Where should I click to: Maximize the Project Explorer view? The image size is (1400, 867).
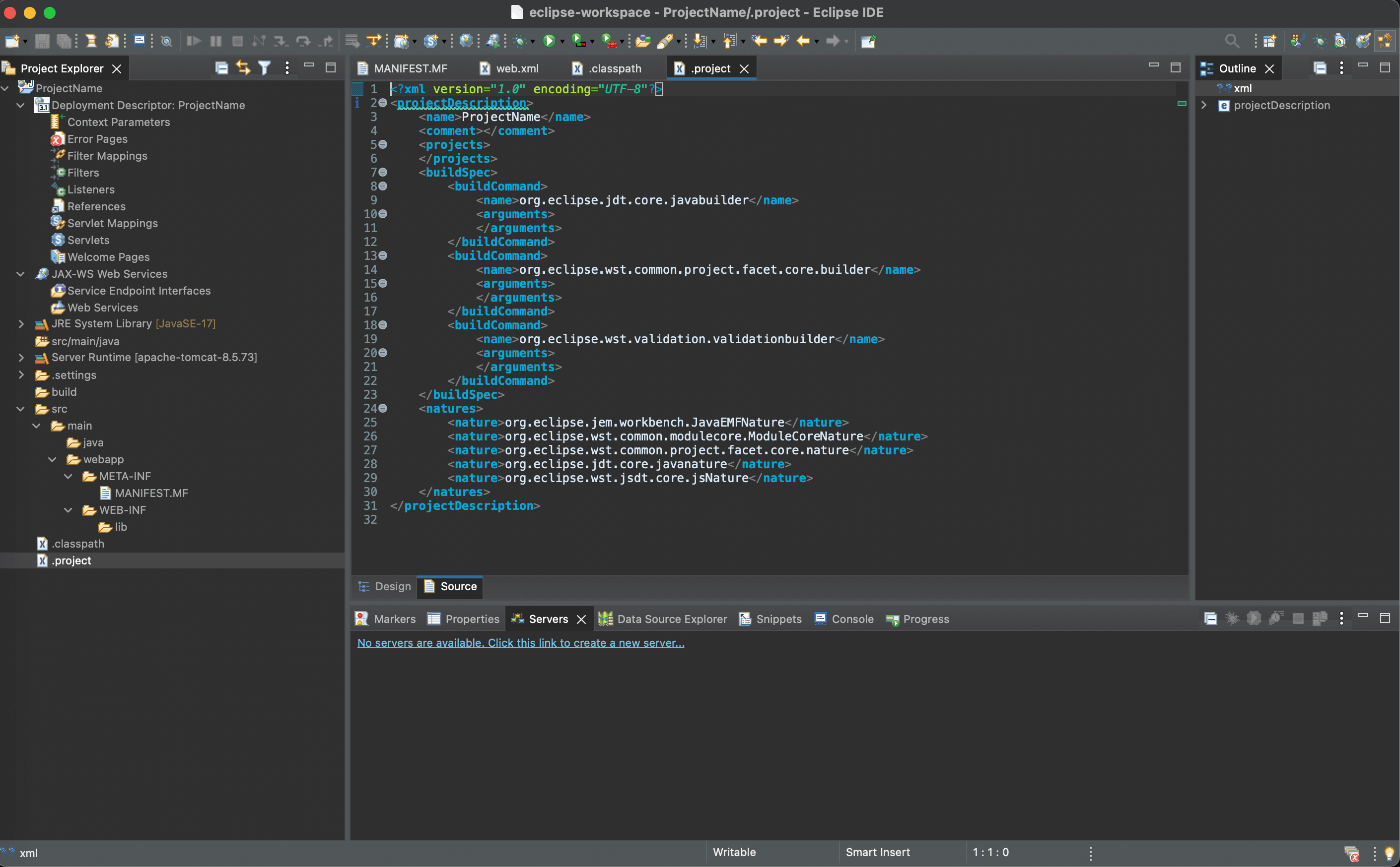(x=331, y=67)
